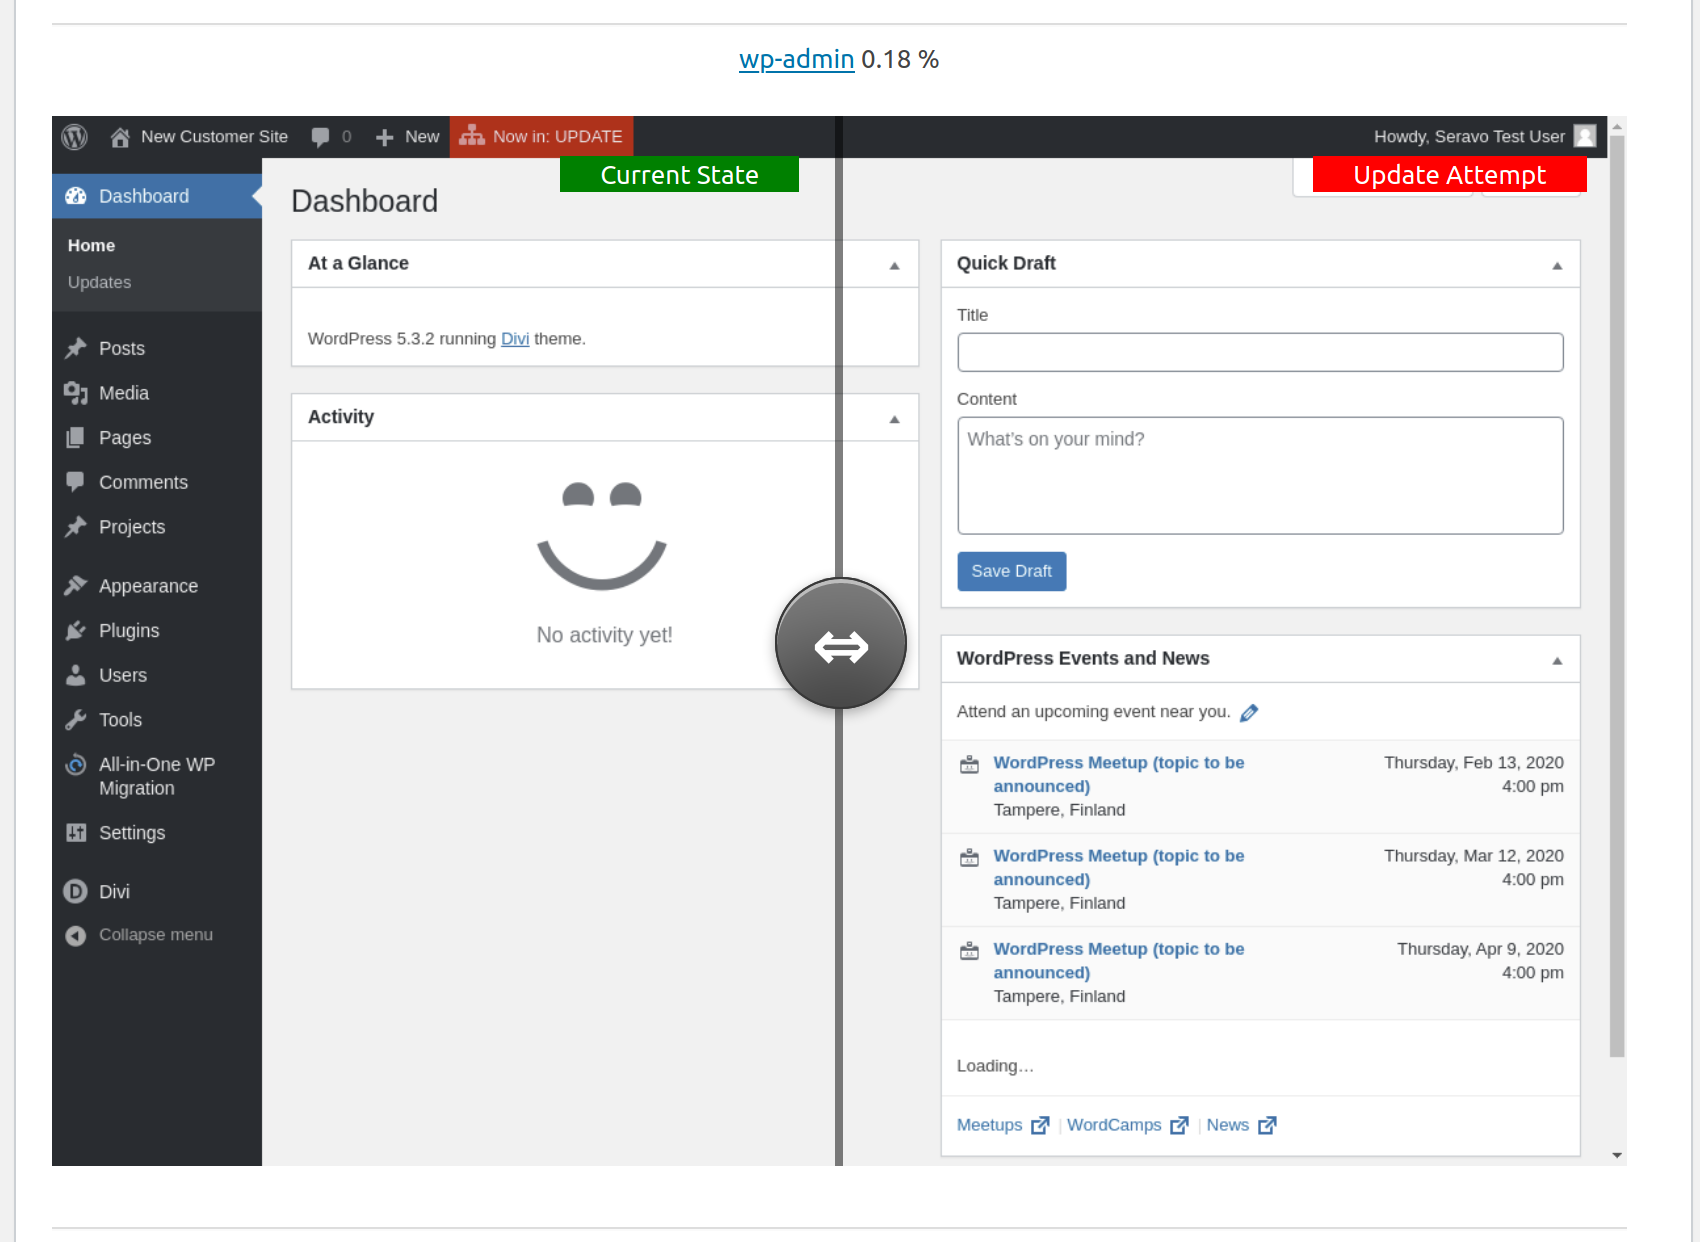Click the Posts pushpin icon

(76, 348)
